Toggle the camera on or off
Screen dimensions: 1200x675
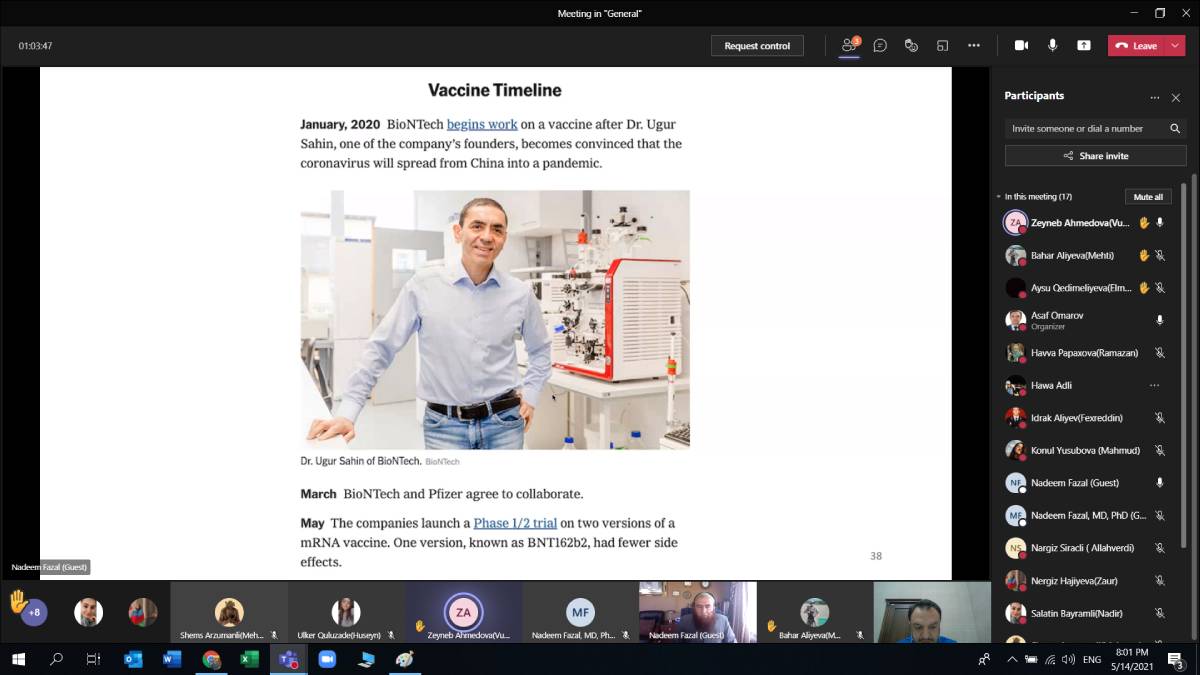pyautogui.click(x=1021, y=45)
